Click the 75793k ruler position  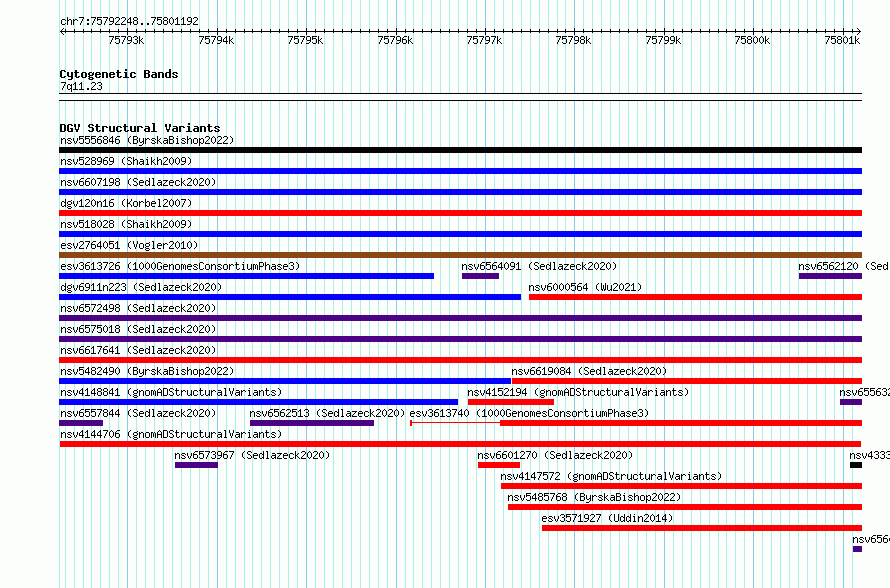click(x=126, y=40)
